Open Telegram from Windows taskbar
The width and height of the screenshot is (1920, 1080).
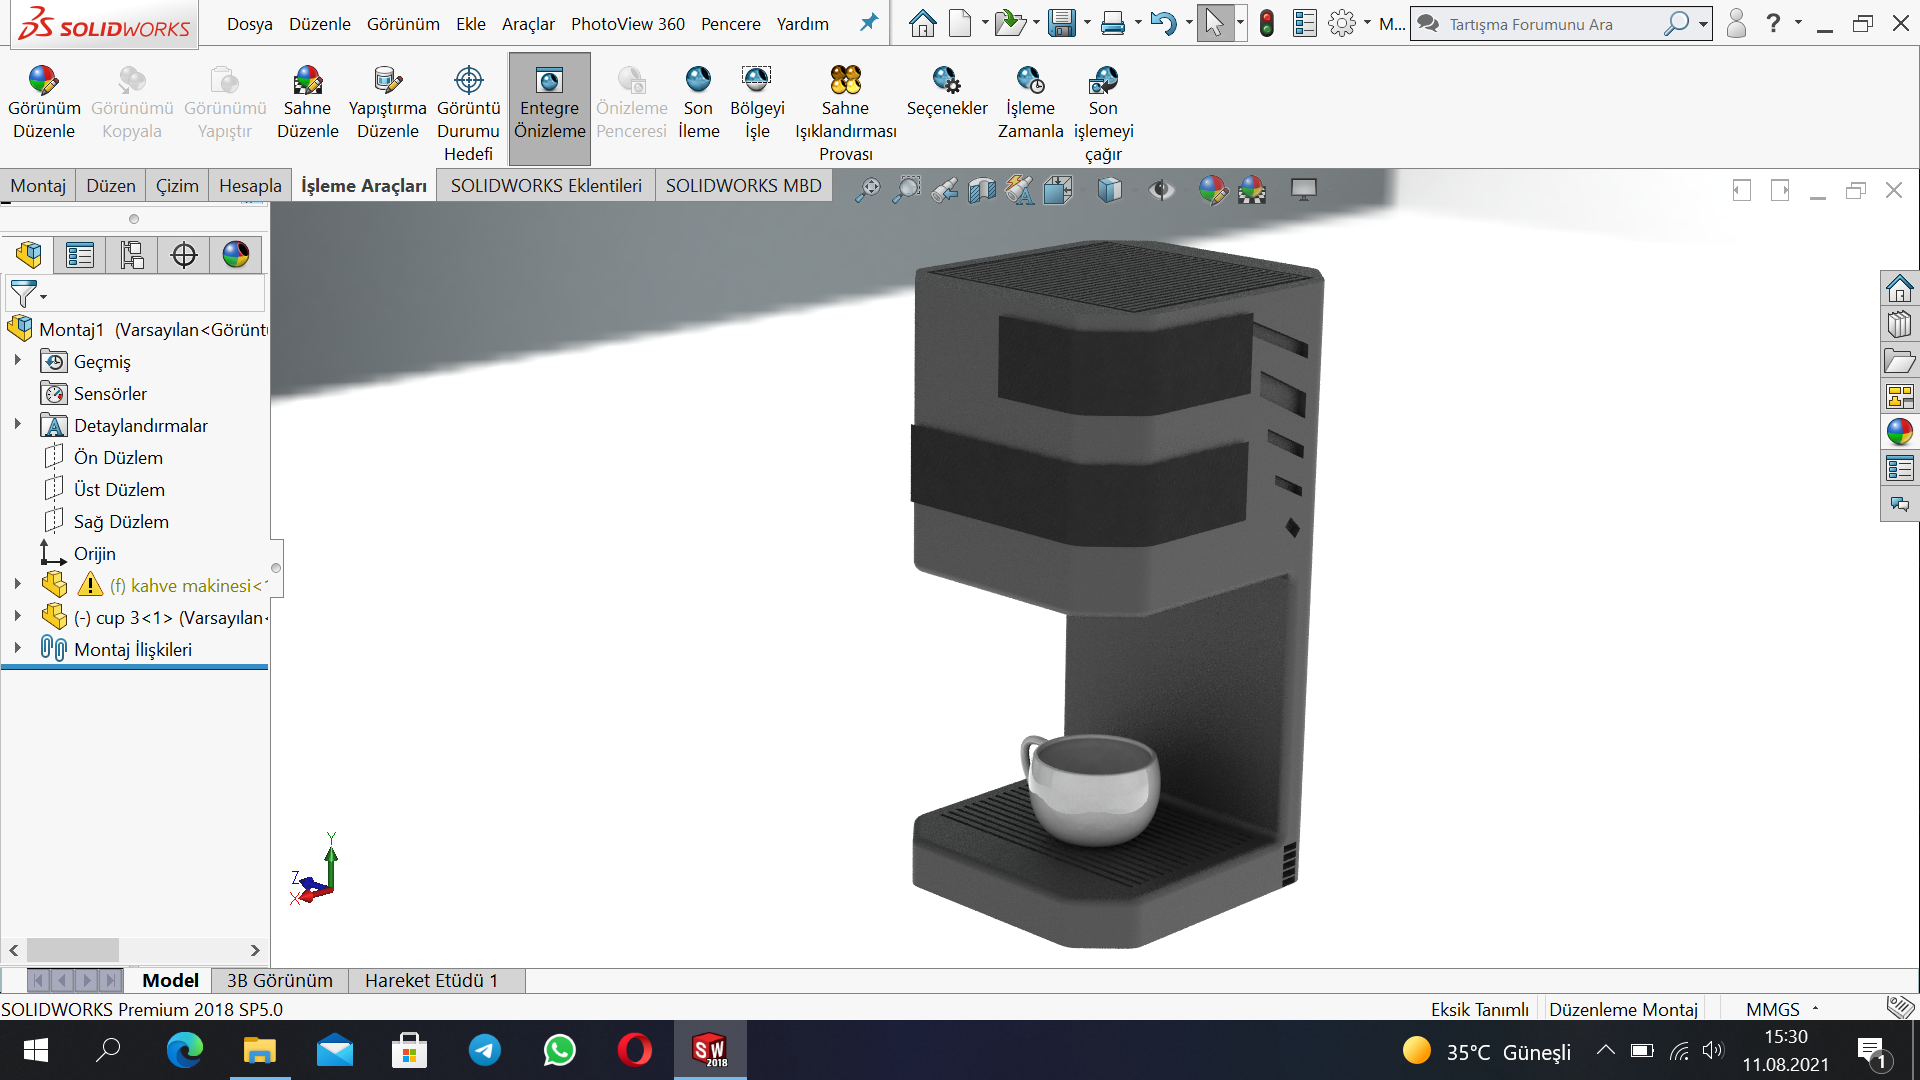pyautogui.click(x=485, y=1050)
